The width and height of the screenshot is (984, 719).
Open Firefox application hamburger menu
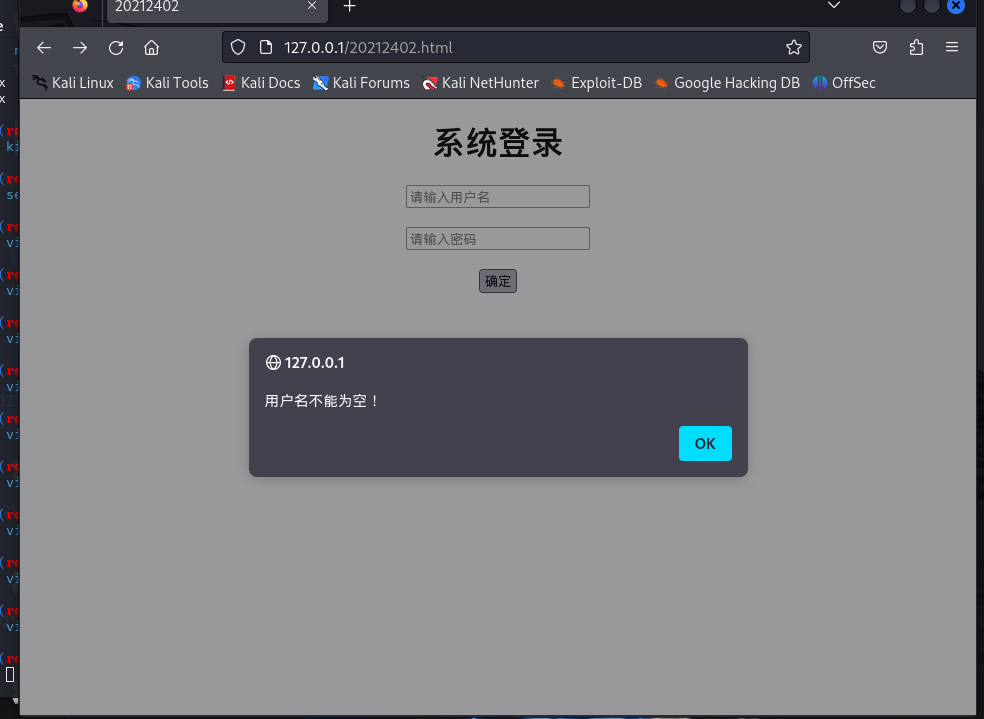click(x=952, y=48)
